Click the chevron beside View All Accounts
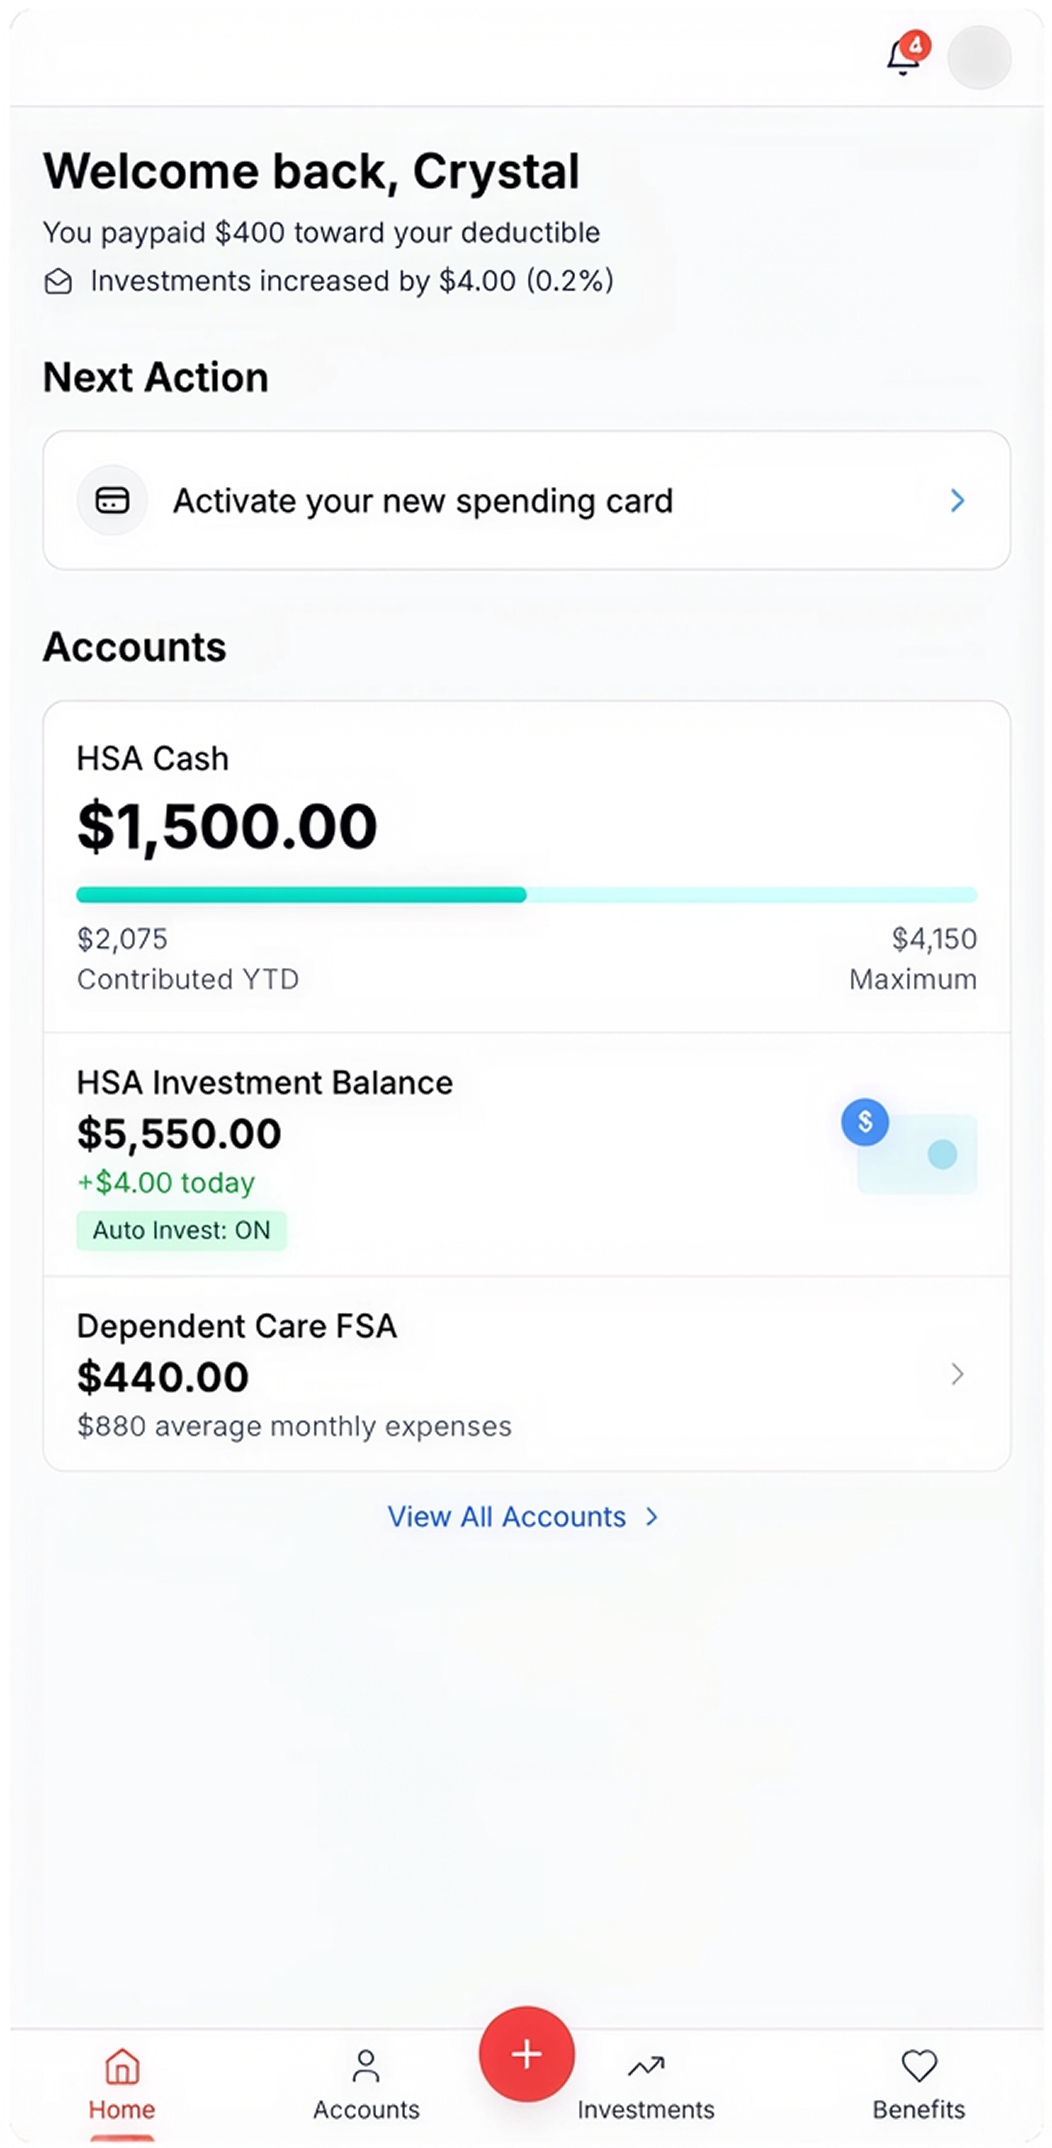The image size is (1052, 2148). click(x=652, y=1517)
